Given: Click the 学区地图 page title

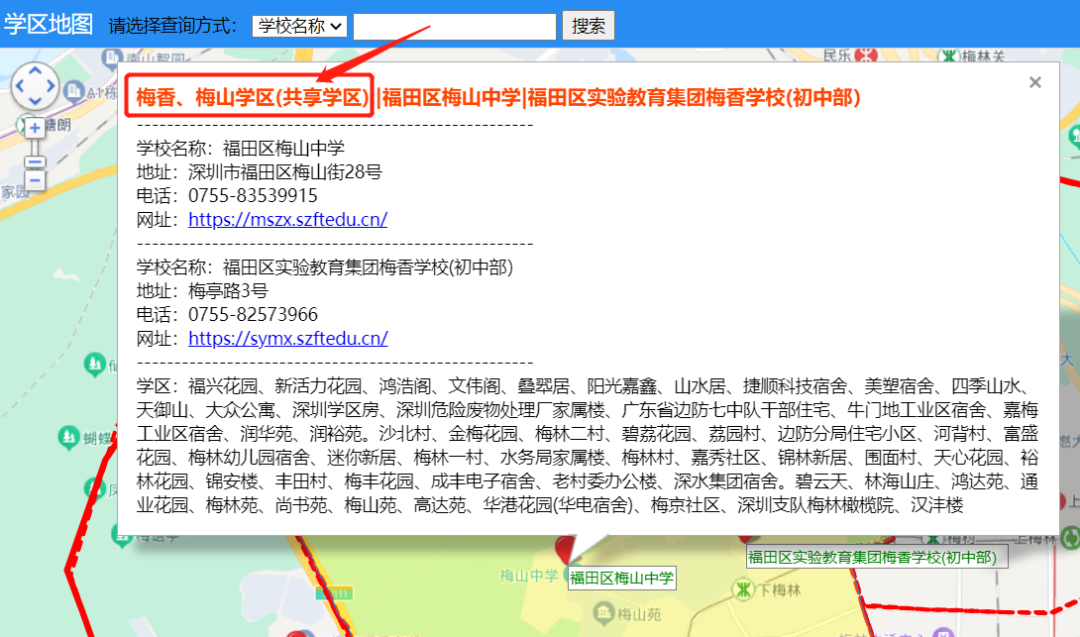Looking at the screenshot, I should tap(48, 24).
